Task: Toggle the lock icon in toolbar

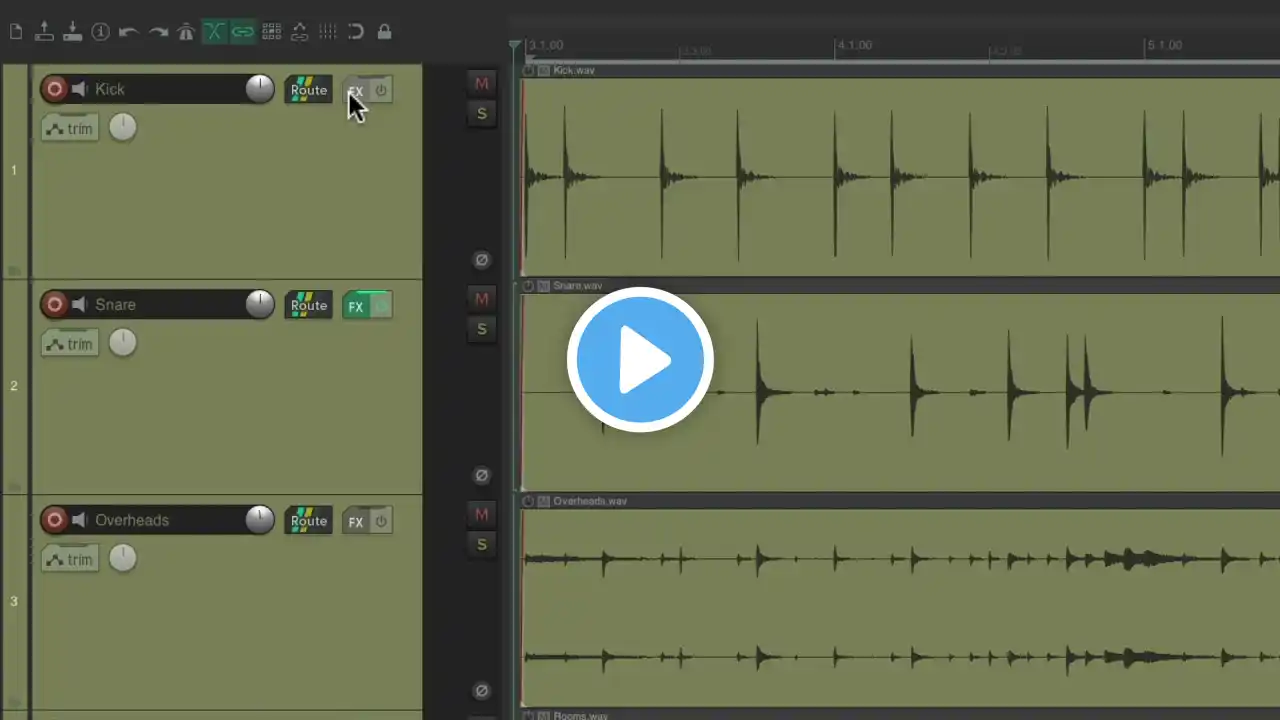Action: 384,32
